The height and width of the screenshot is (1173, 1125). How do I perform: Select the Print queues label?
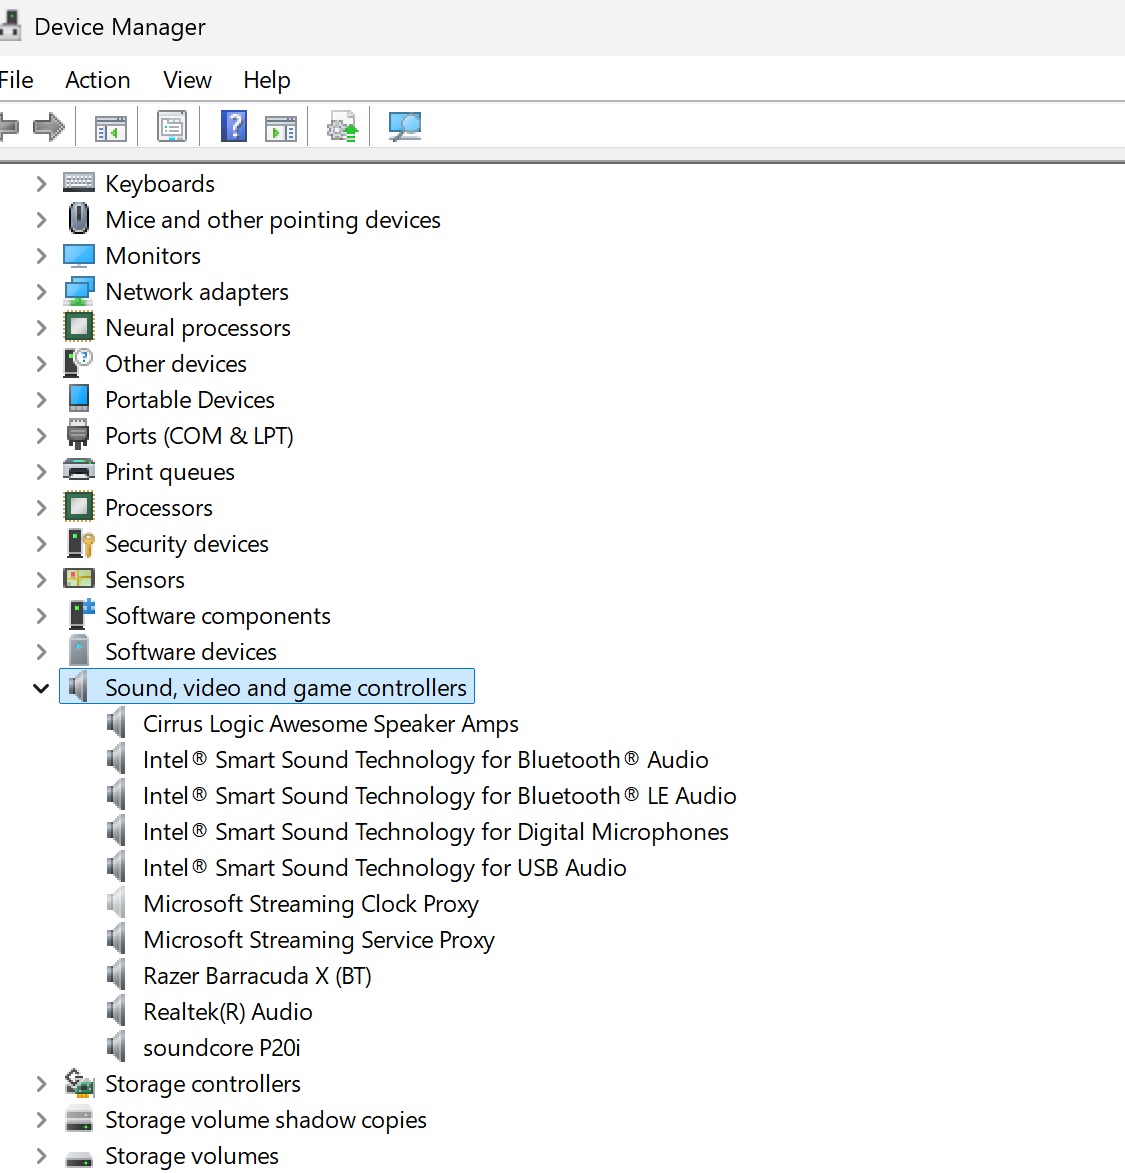170,472
